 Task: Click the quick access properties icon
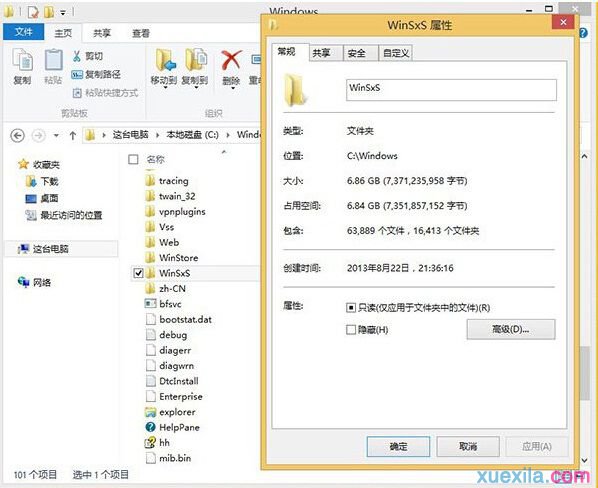pos(34,12)
